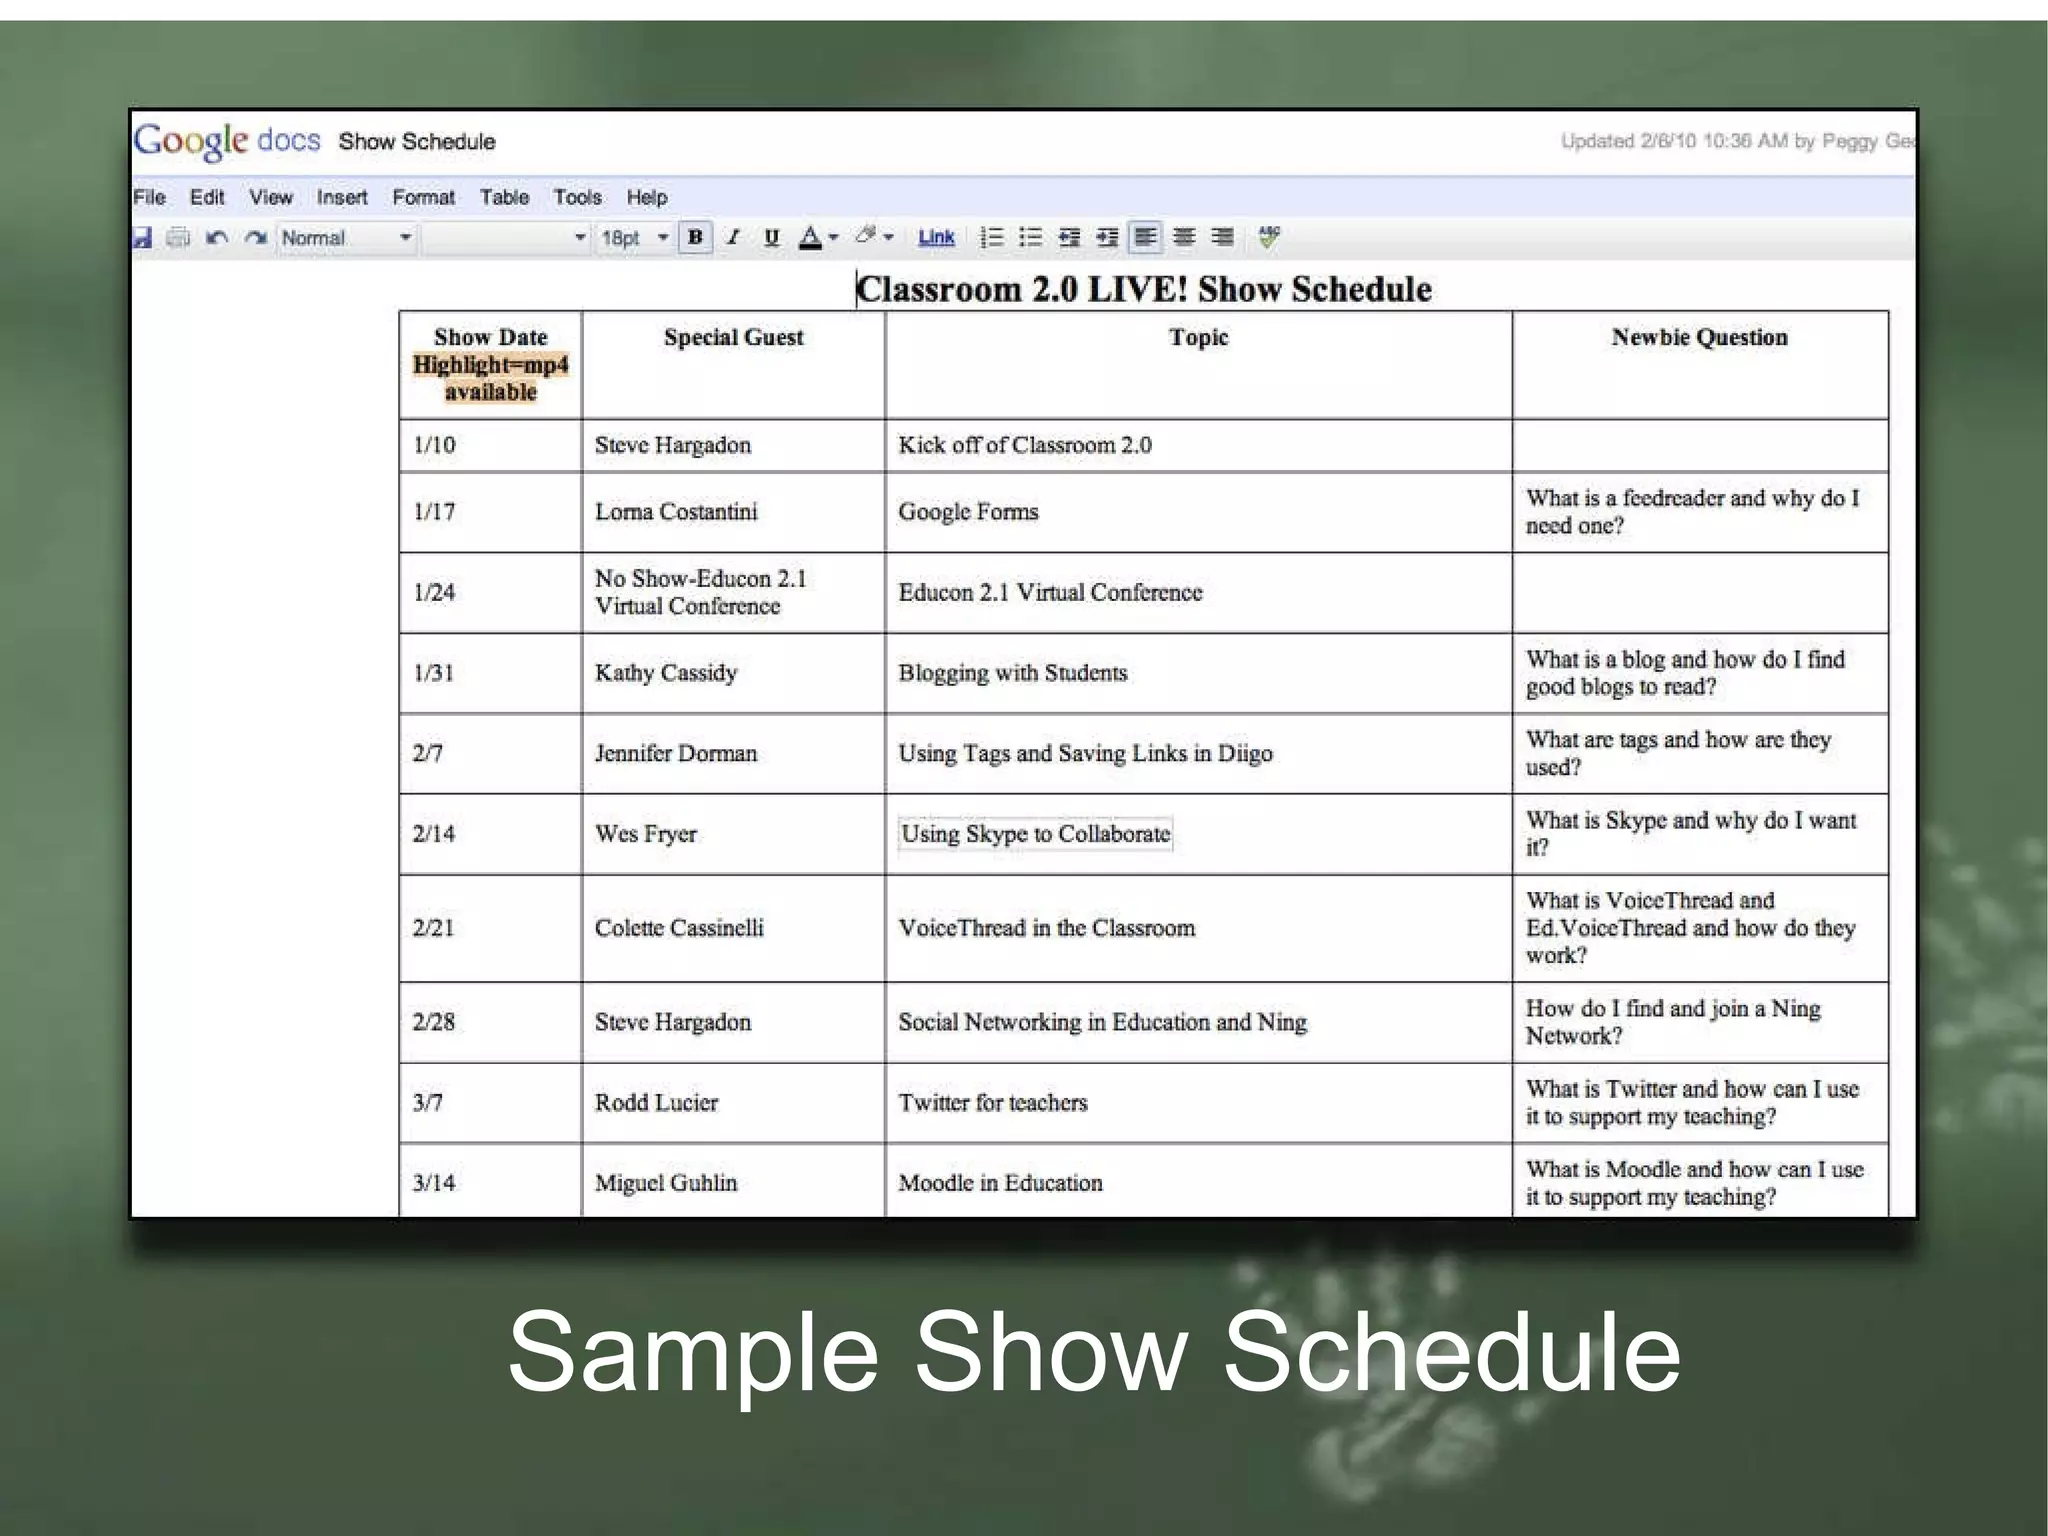
Task: Toggle Italic formatting
Action: pos(733,237)
